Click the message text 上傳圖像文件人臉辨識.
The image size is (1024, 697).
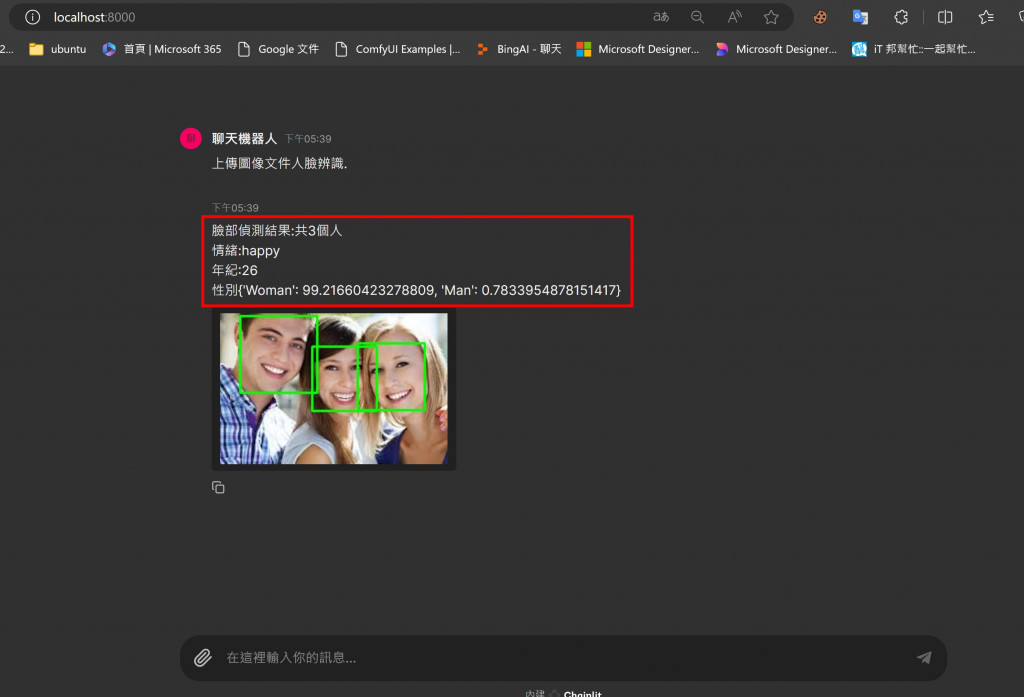tap(280, 163)
